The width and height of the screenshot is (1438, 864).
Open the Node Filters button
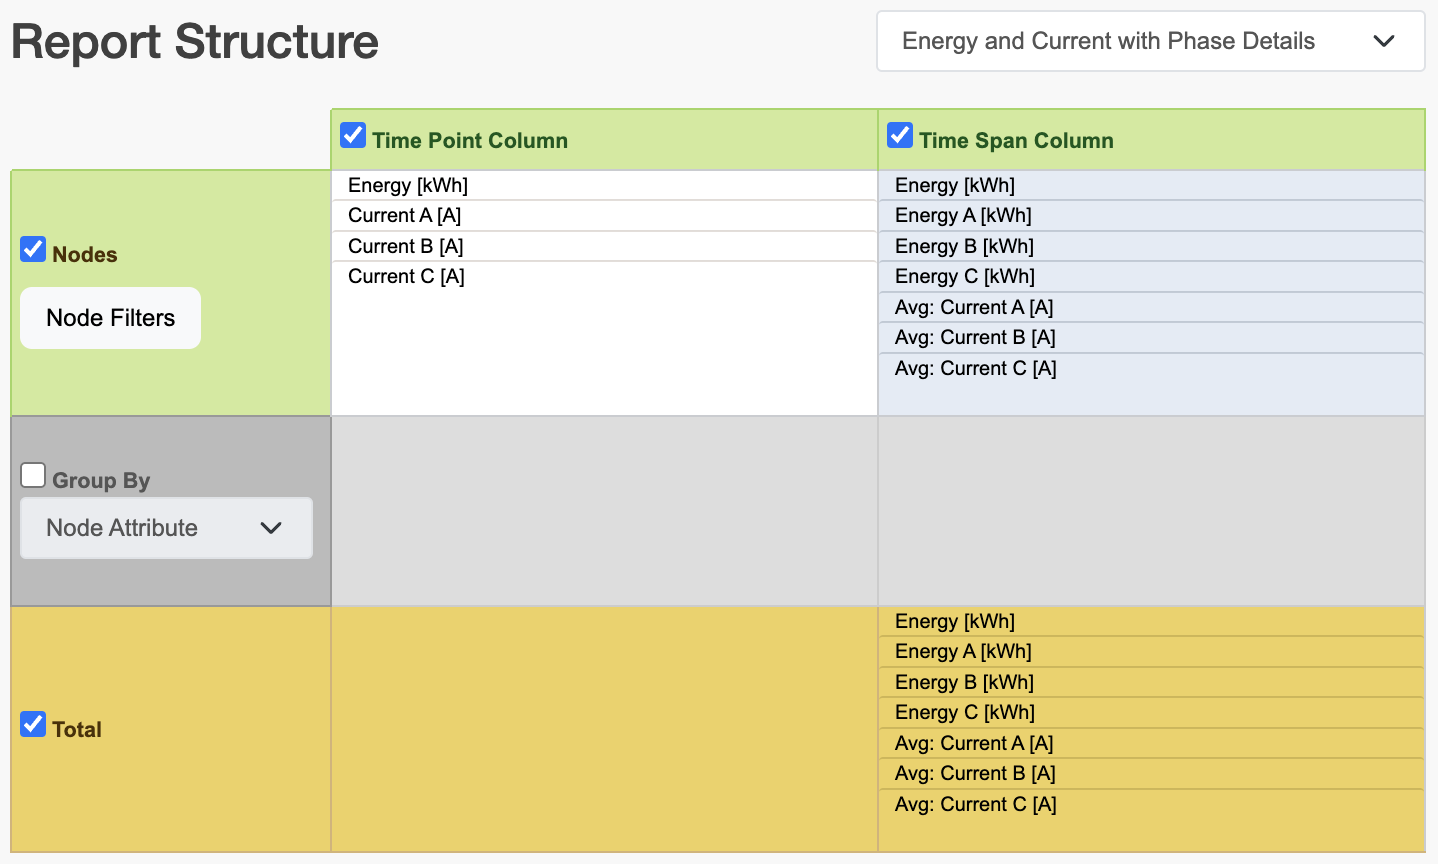pos(110,318)
